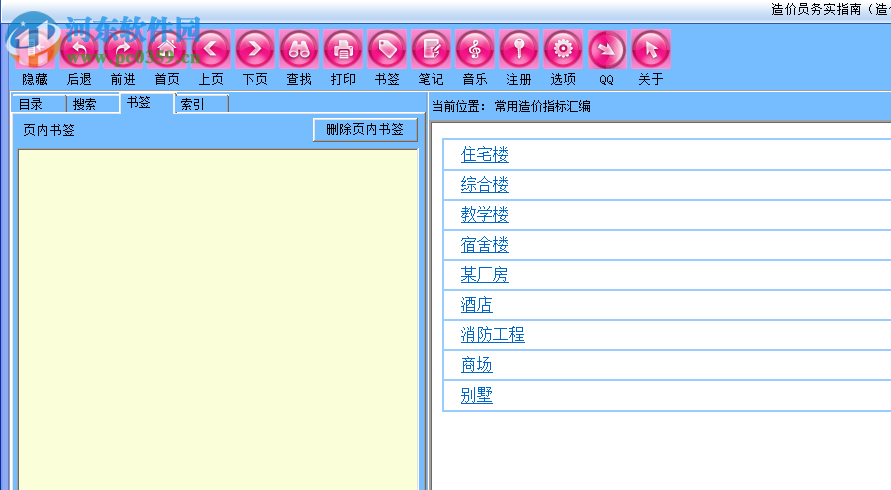The image size is (891, 490).
Task: Click the 页内书签 label
Action: (x=49, y=130)
